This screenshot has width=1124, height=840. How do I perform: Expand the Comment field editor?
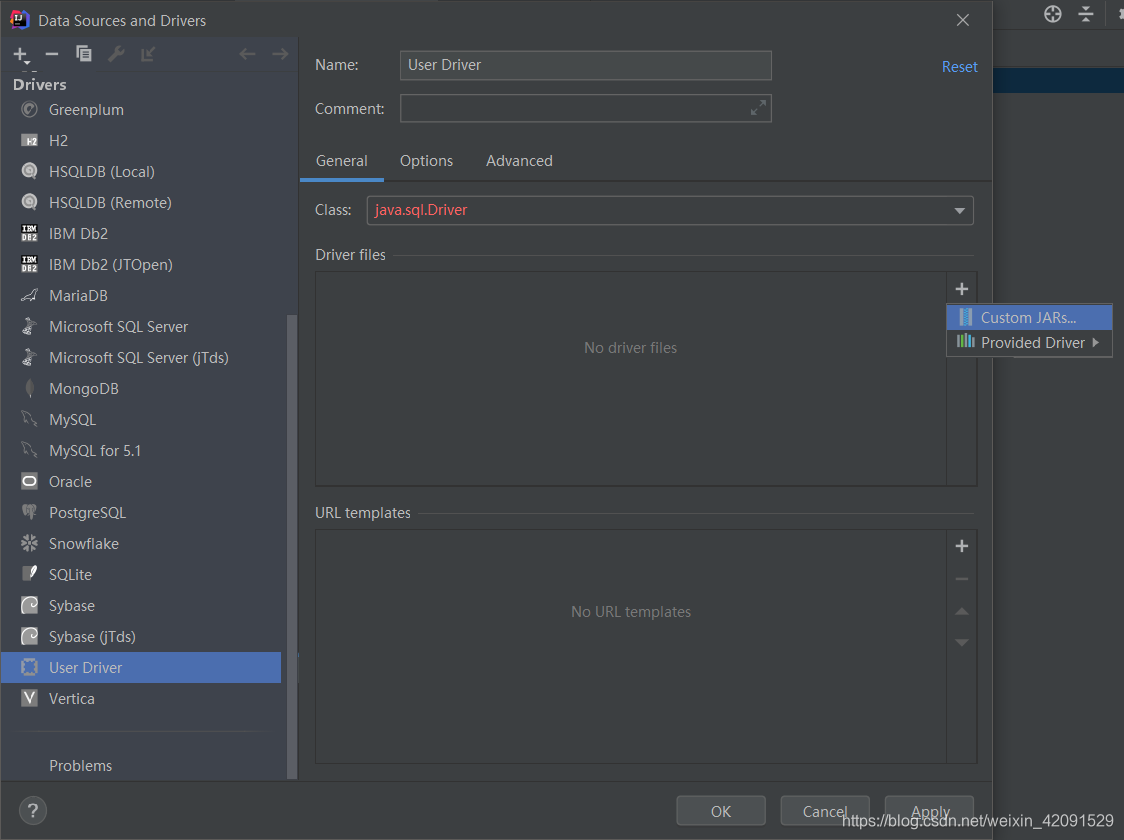(758, 108)
